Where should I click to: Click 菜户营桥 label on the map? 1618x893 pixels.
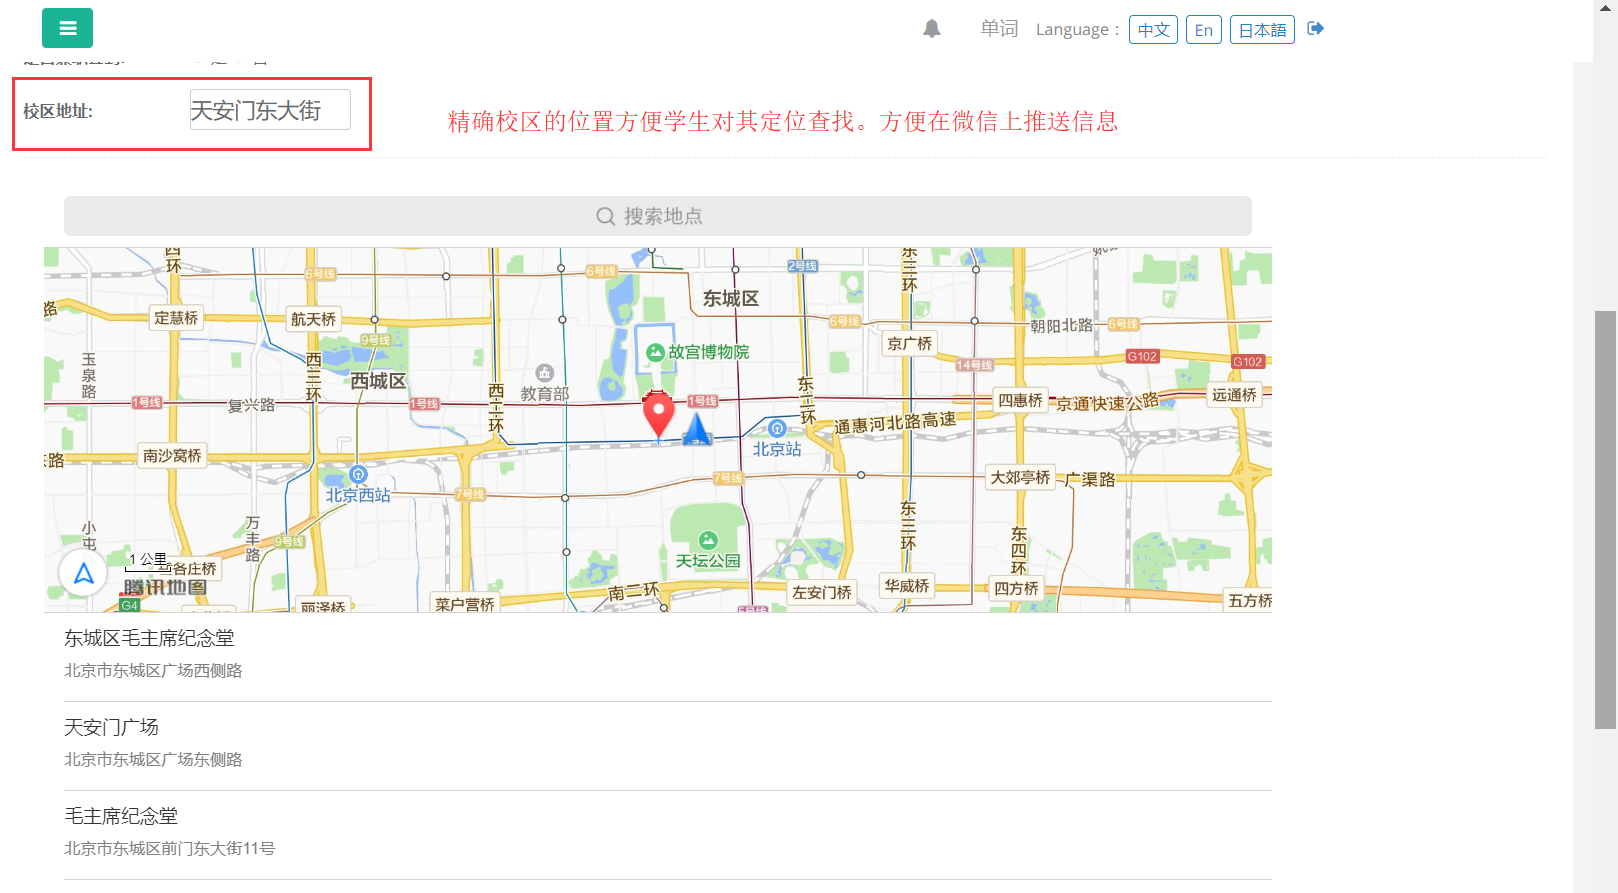465,604
